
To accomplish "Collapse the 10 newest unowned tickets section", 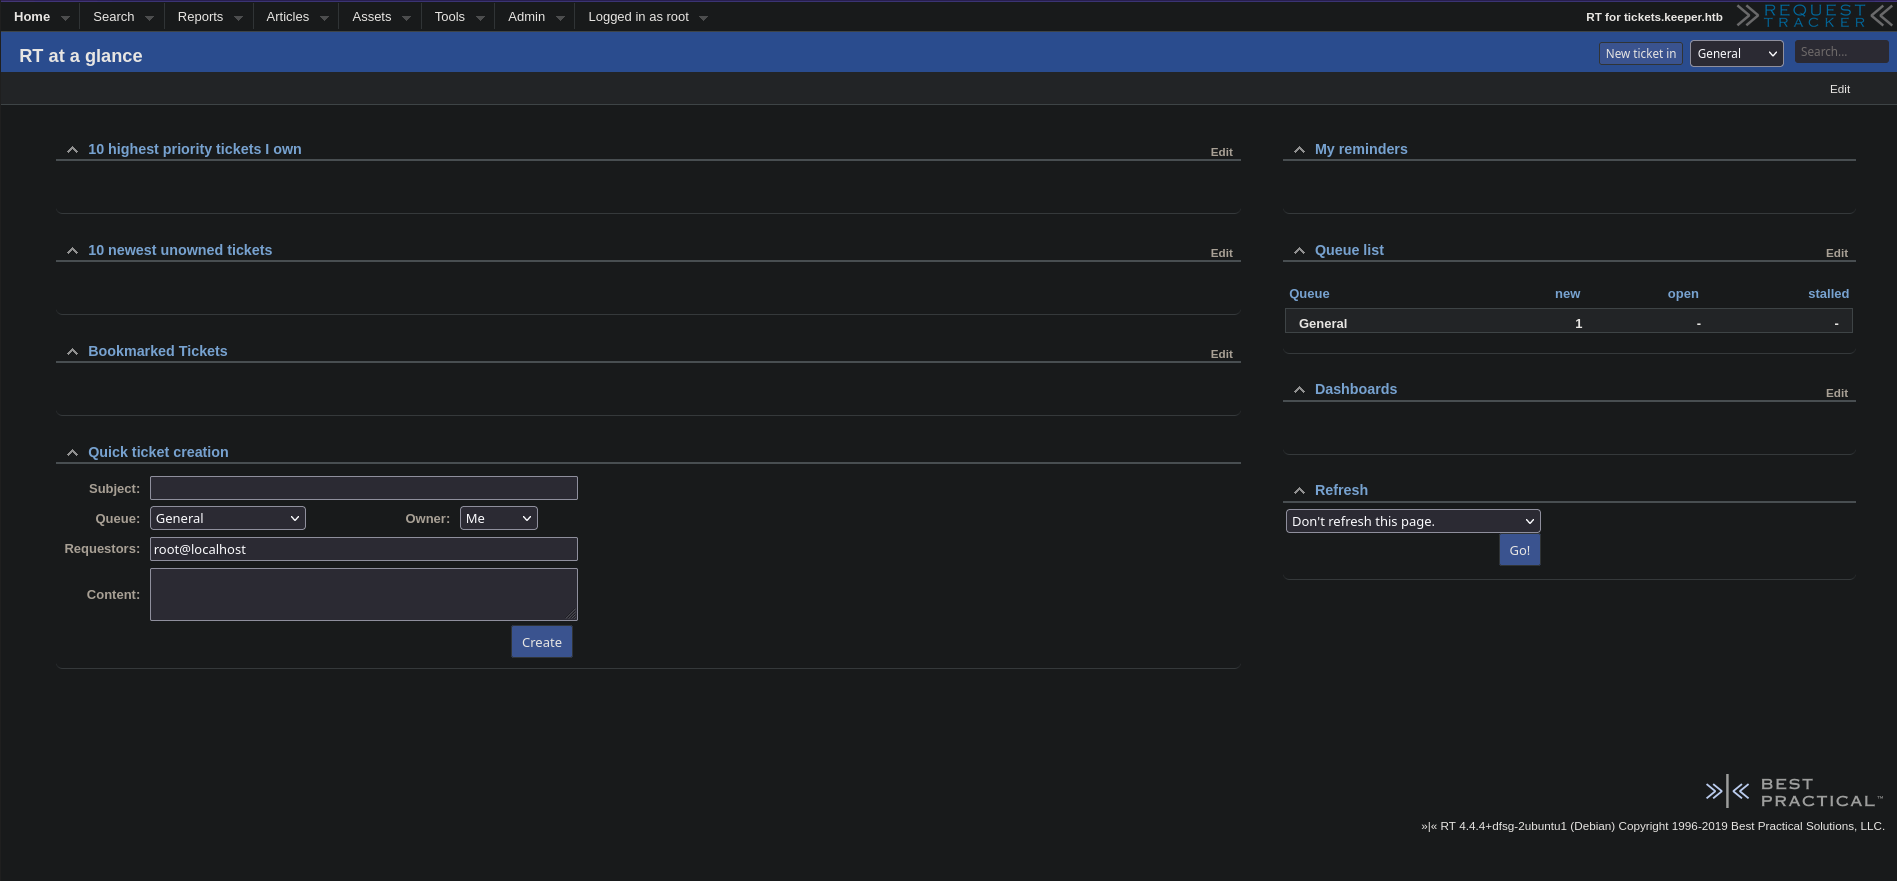I will [72, 251].
